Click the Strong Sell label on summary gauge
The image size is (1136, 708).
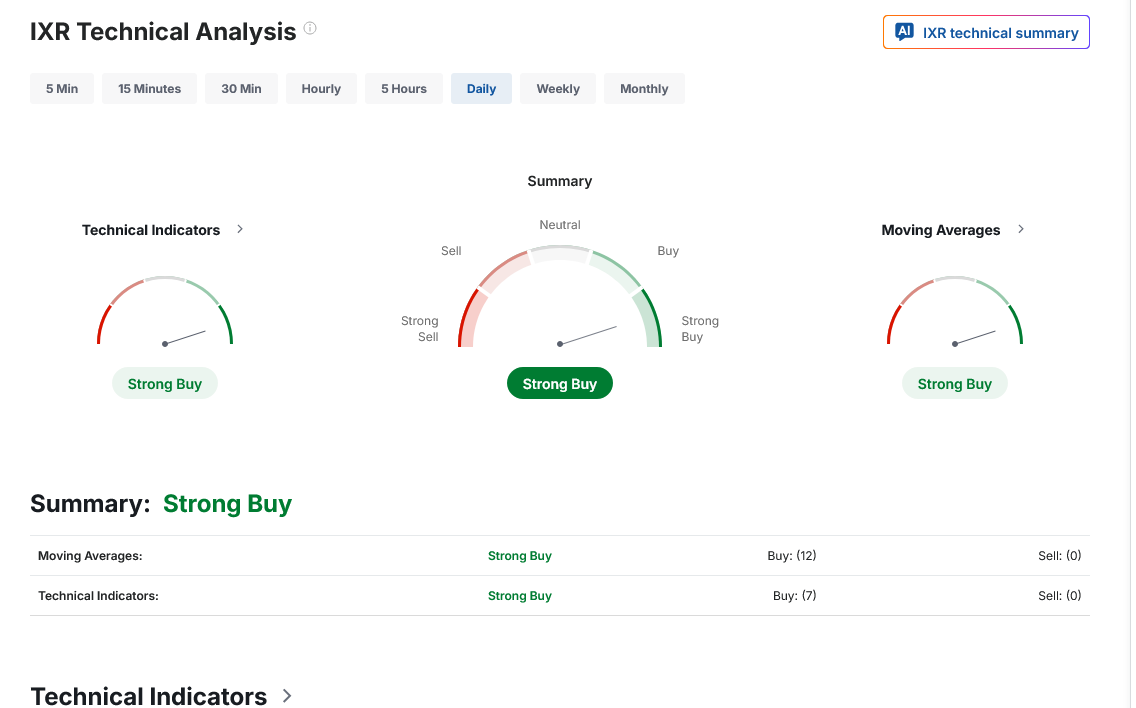(x=419, y=328)
